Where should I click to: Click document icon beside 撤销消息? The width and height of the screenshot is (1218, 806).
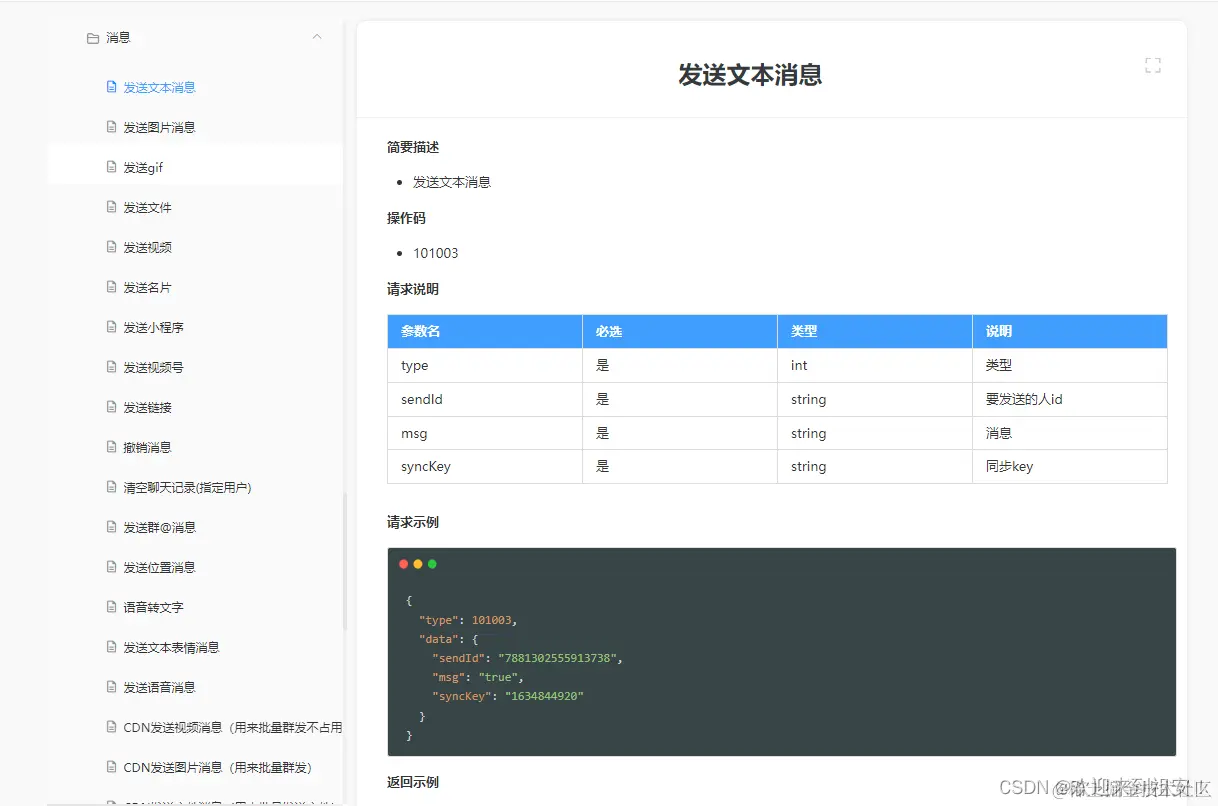click(112, 447)
